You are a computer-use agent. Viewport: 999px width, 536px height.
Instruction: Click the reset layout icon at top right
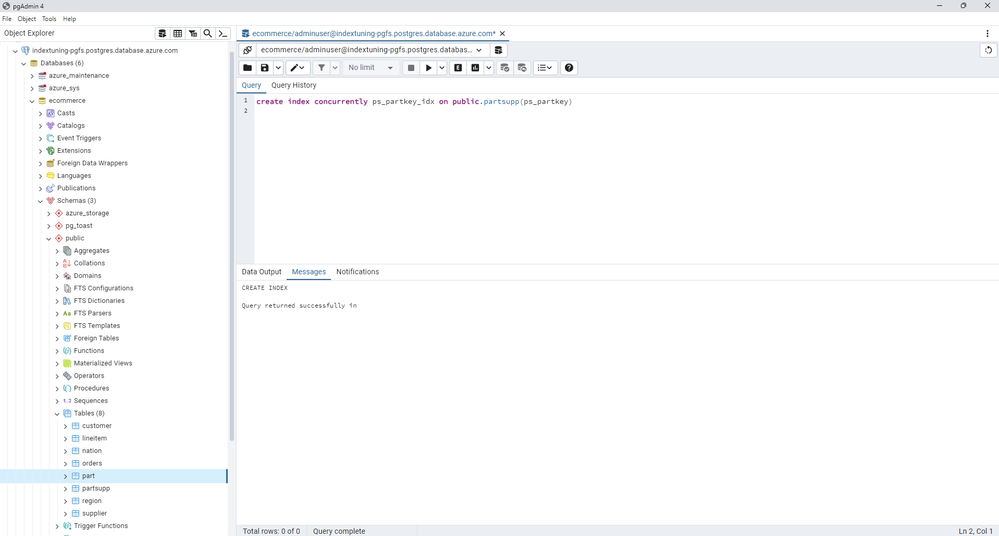(988, 50)
